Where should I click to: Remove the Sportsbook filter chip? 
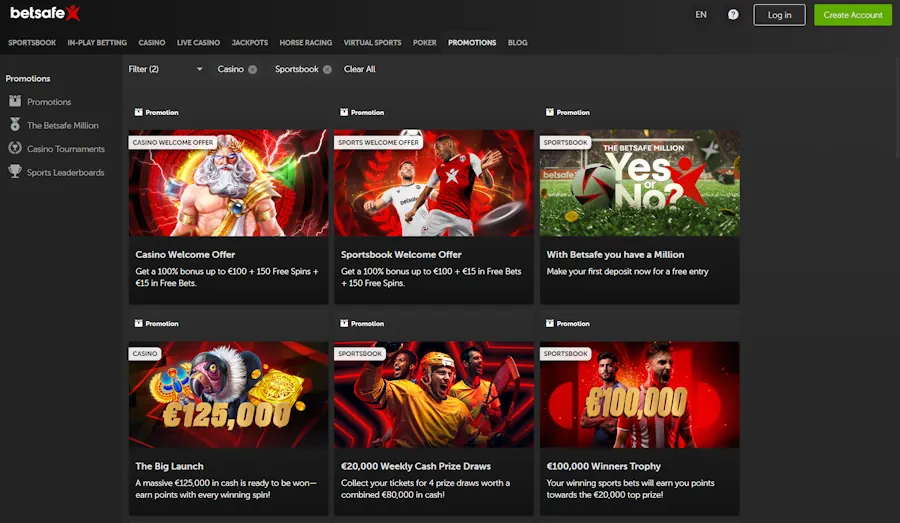327,69
